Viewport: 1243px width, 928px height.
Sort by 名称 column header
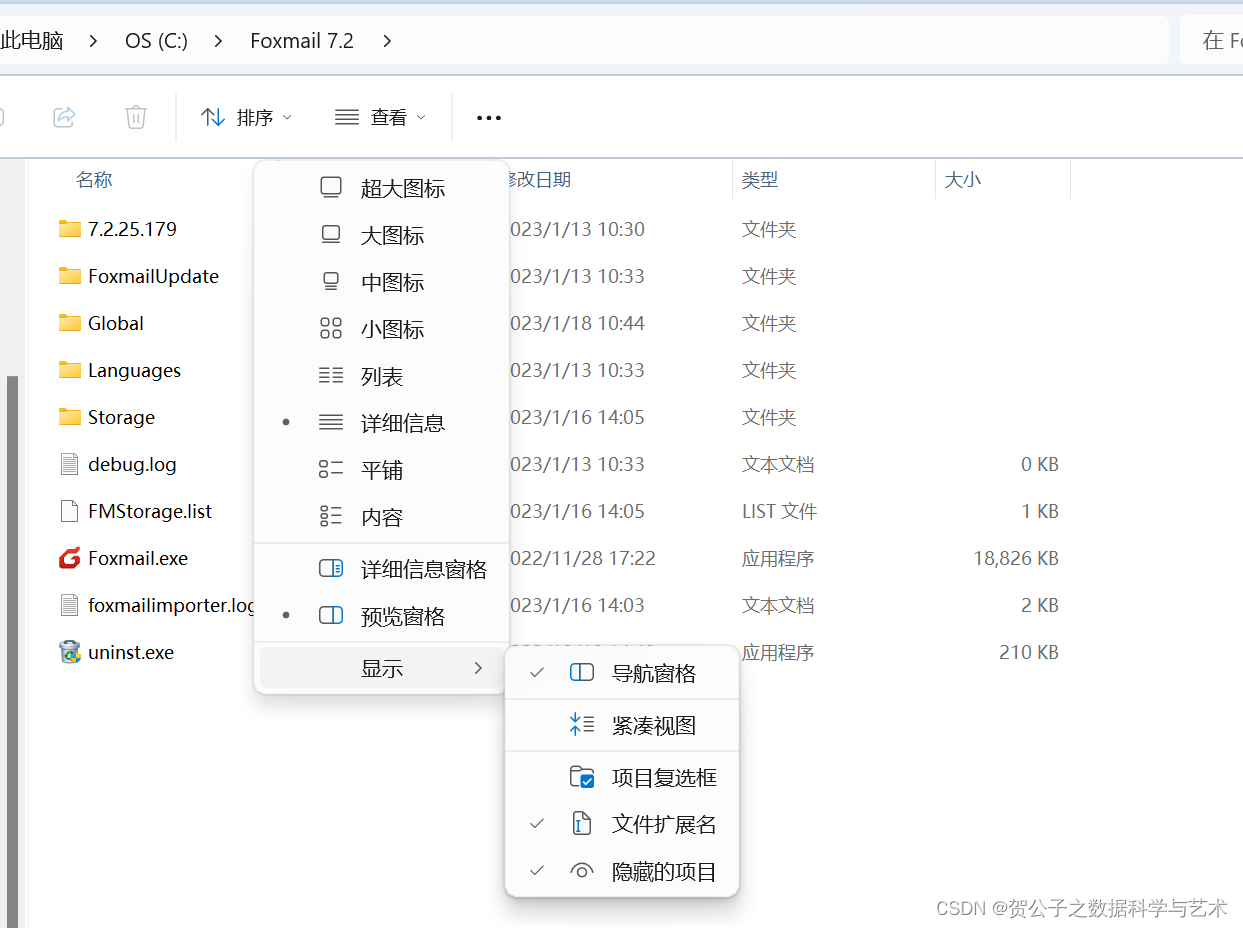click(x=94, y=179)
